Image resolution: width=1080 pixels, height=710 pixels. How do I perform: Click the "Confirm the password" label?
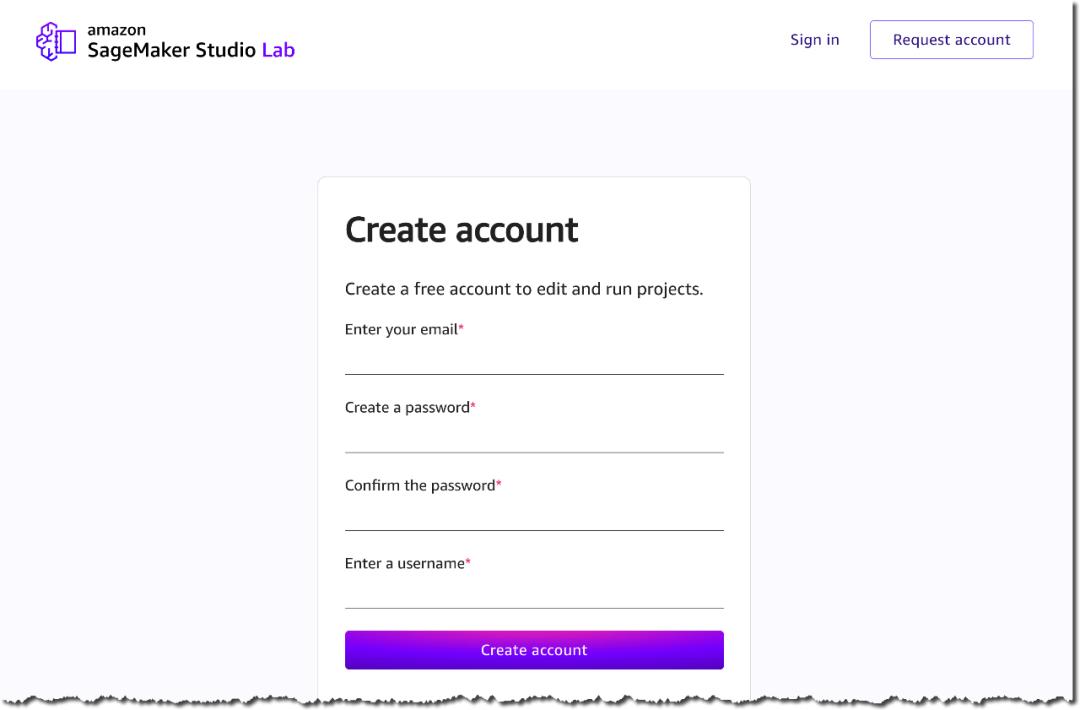[419, 486]
